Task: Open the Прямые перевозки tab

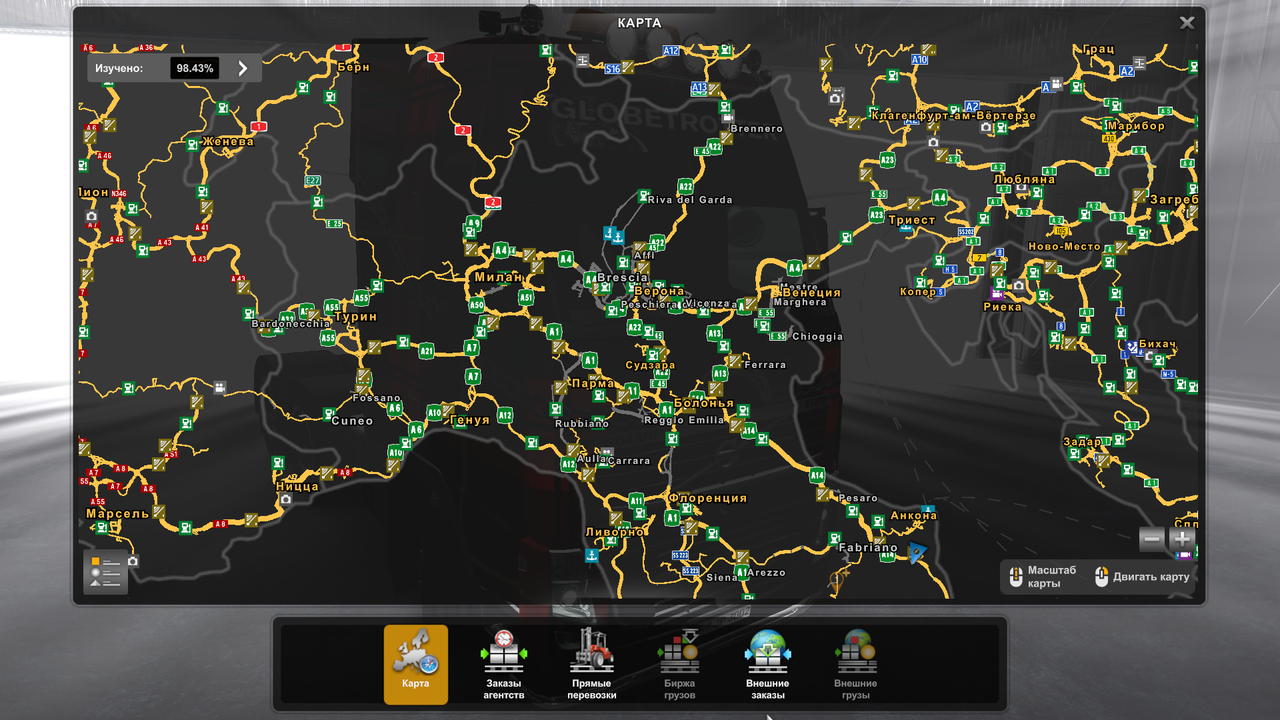Action: pyautogui.click(x=592, y=664)
